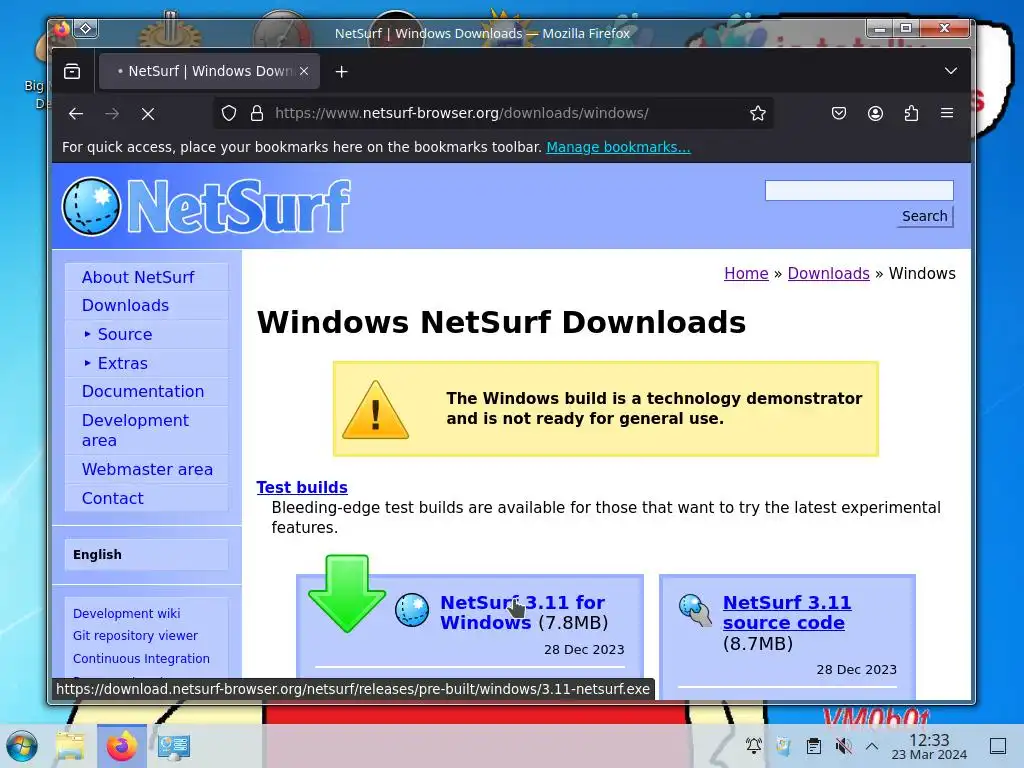Image resolution: width=1024 pixels, height=768 pixels.
Task: Open the Development wiki link
Action: click(127, 613)
